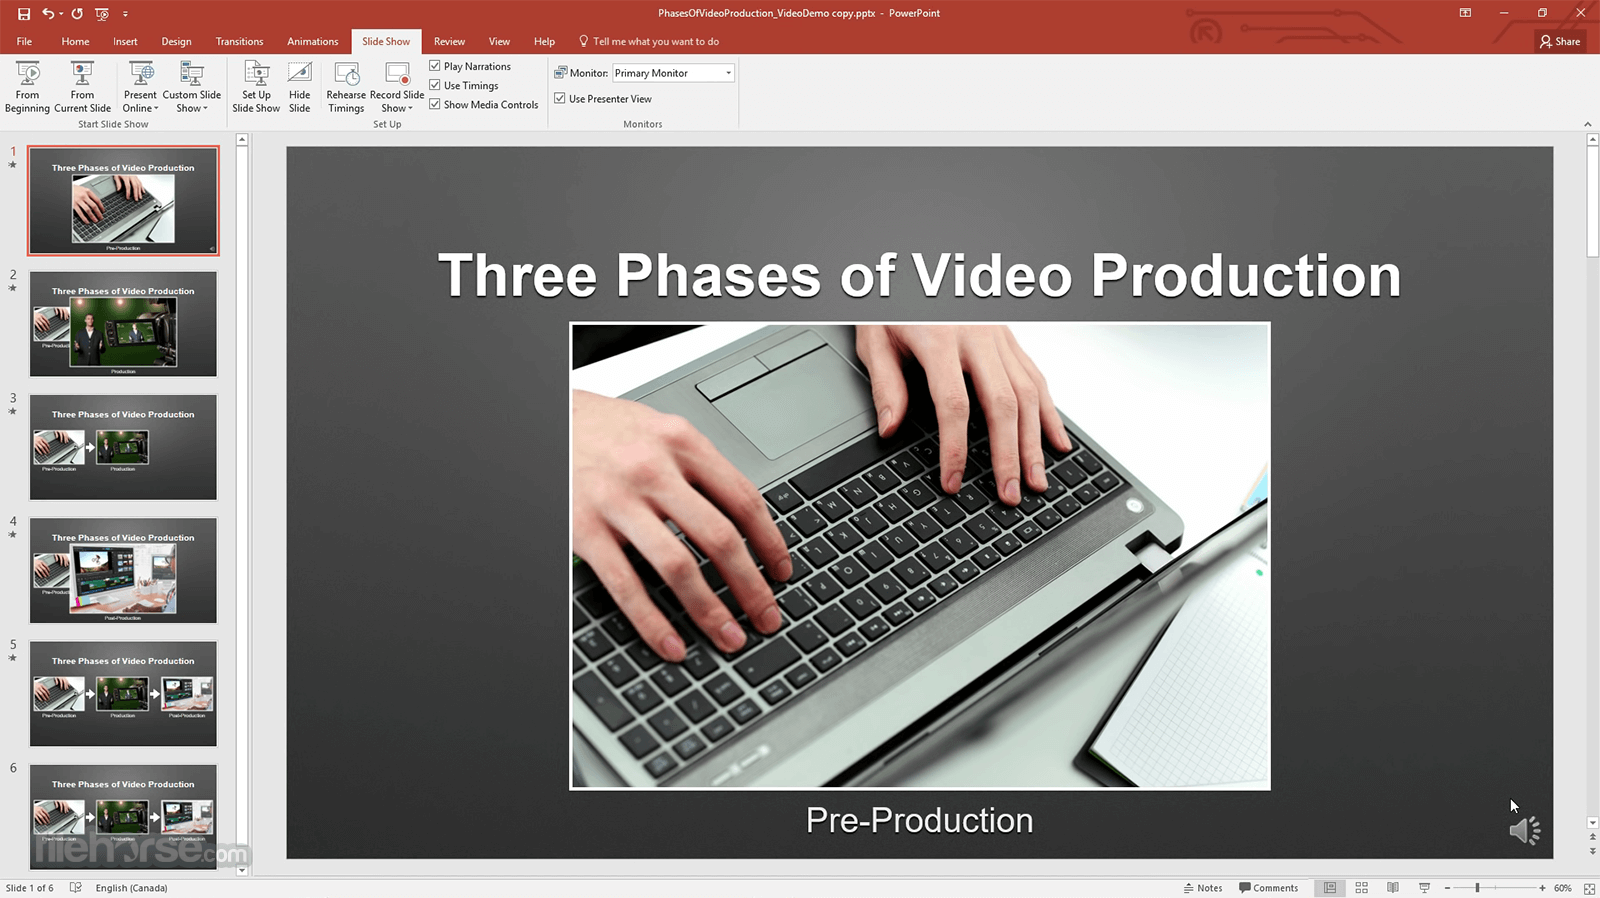Switch to the Review tab

tap(449, 41)
